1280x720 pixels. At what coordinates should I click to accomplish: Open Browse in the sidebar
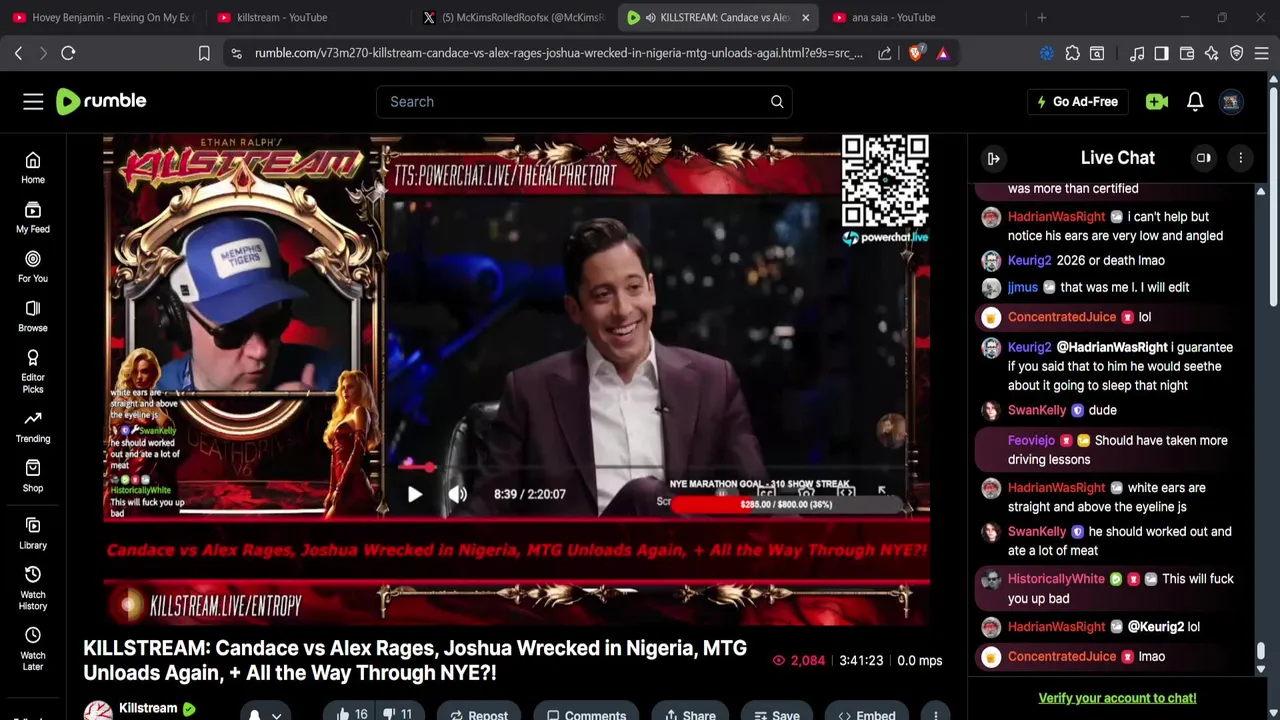[33, 316]
